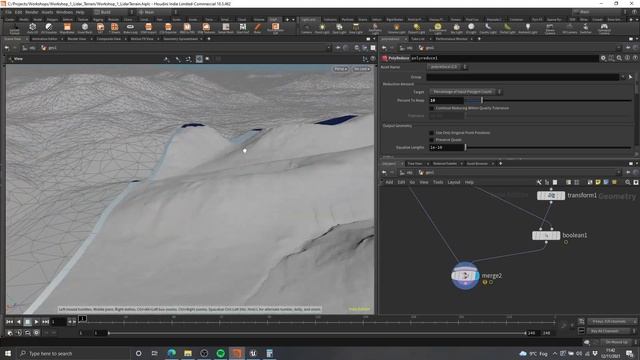Select the Sky Light shelf tool

click(456, 28)
